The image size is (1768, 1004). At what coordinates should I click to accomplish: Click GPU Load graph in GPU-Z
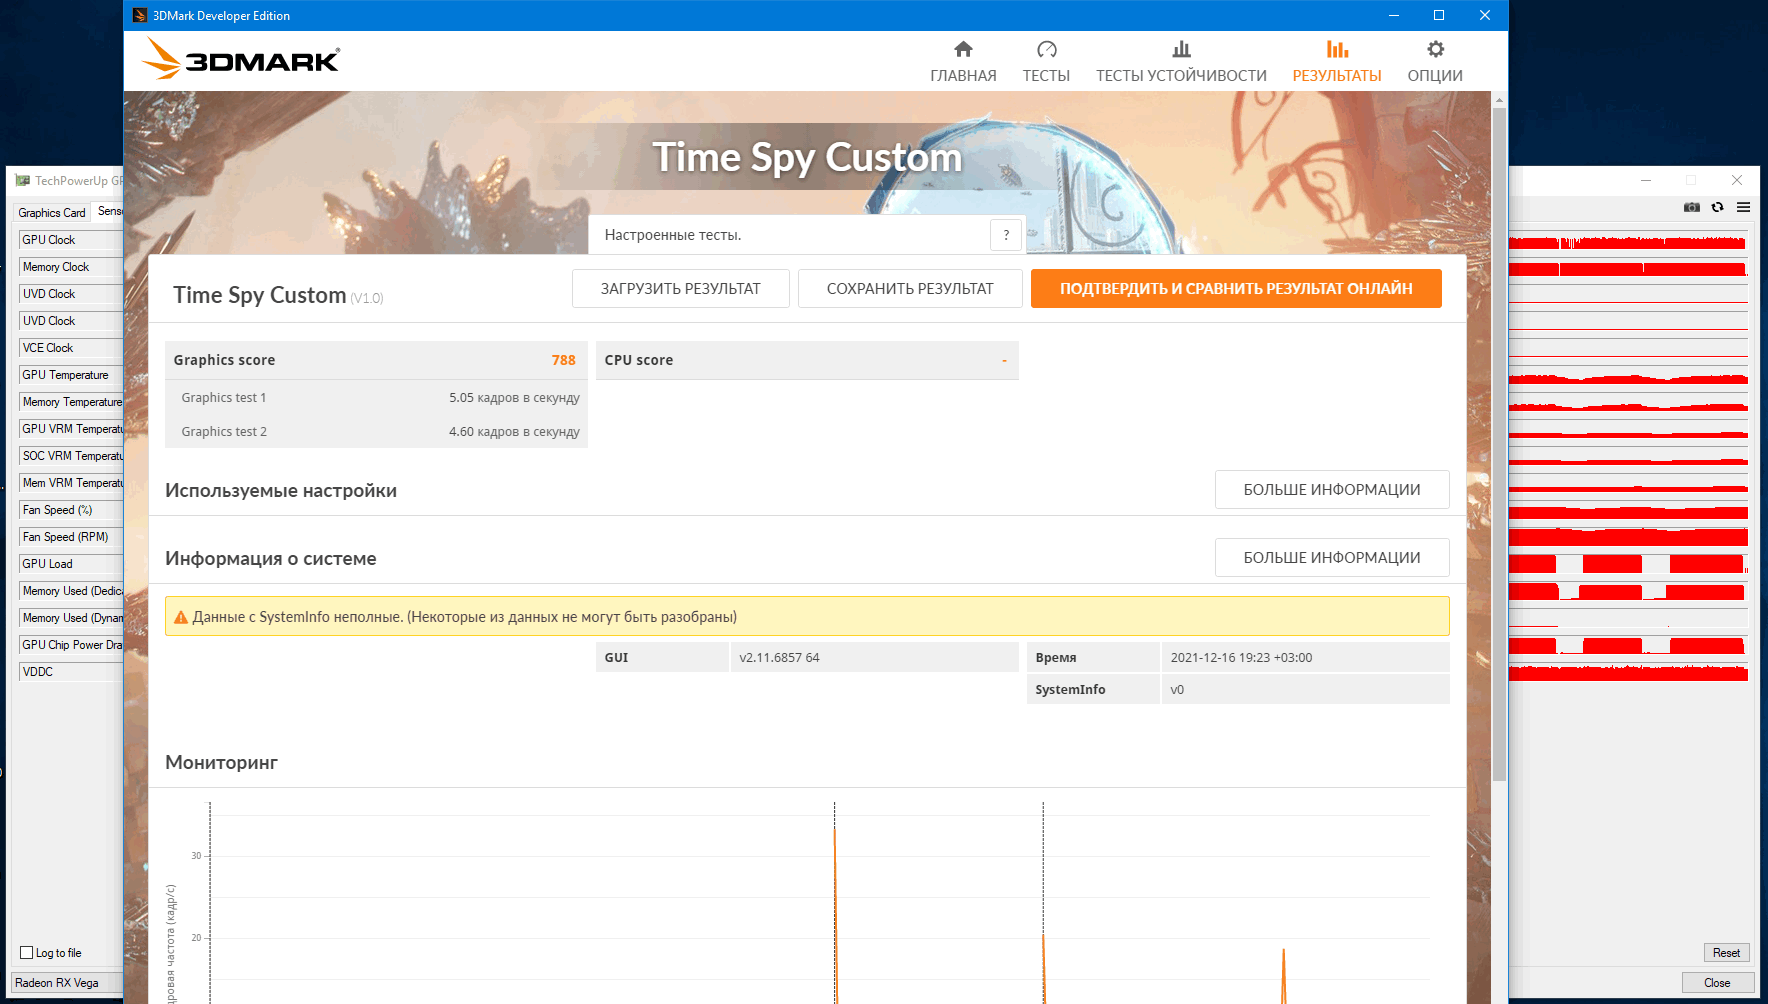coord(1628,564)
